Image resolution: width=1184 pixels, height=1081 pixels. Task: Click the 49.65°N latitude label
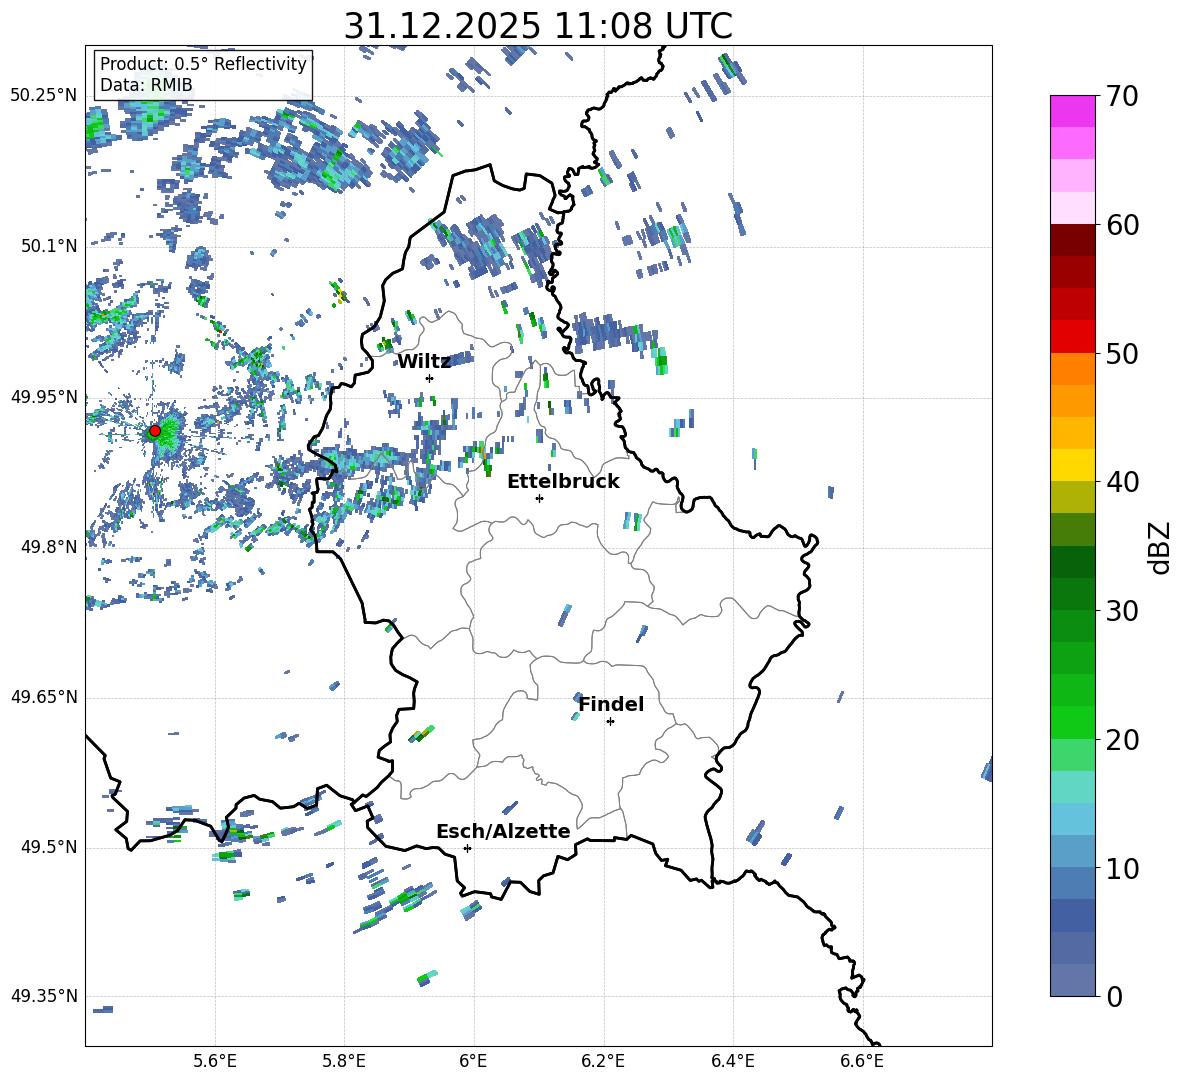(44, 697)
